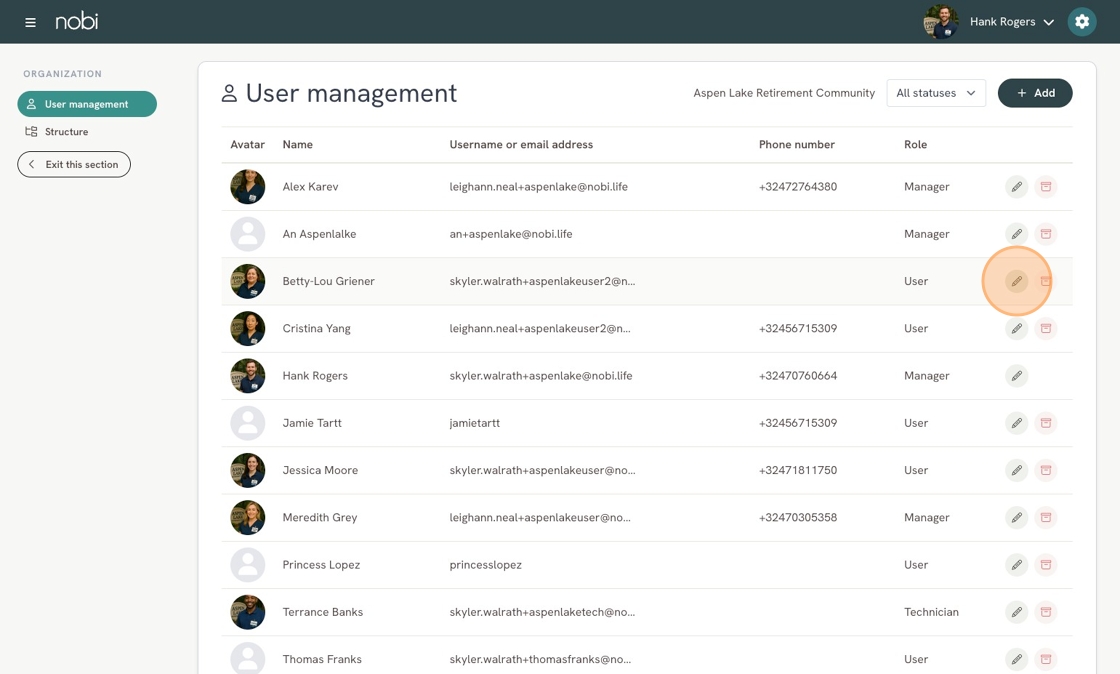Open the All statuses filter dropdown
Image resolution: width=1120 pixels, height=674 pixels.
coord(935,93)
